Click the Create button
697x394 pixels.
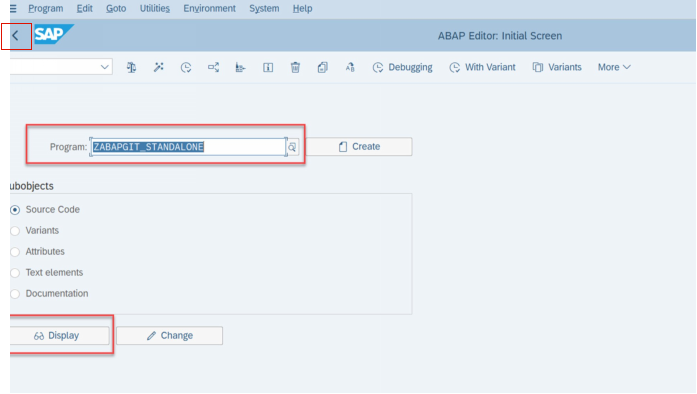click(x=359, y=147)
